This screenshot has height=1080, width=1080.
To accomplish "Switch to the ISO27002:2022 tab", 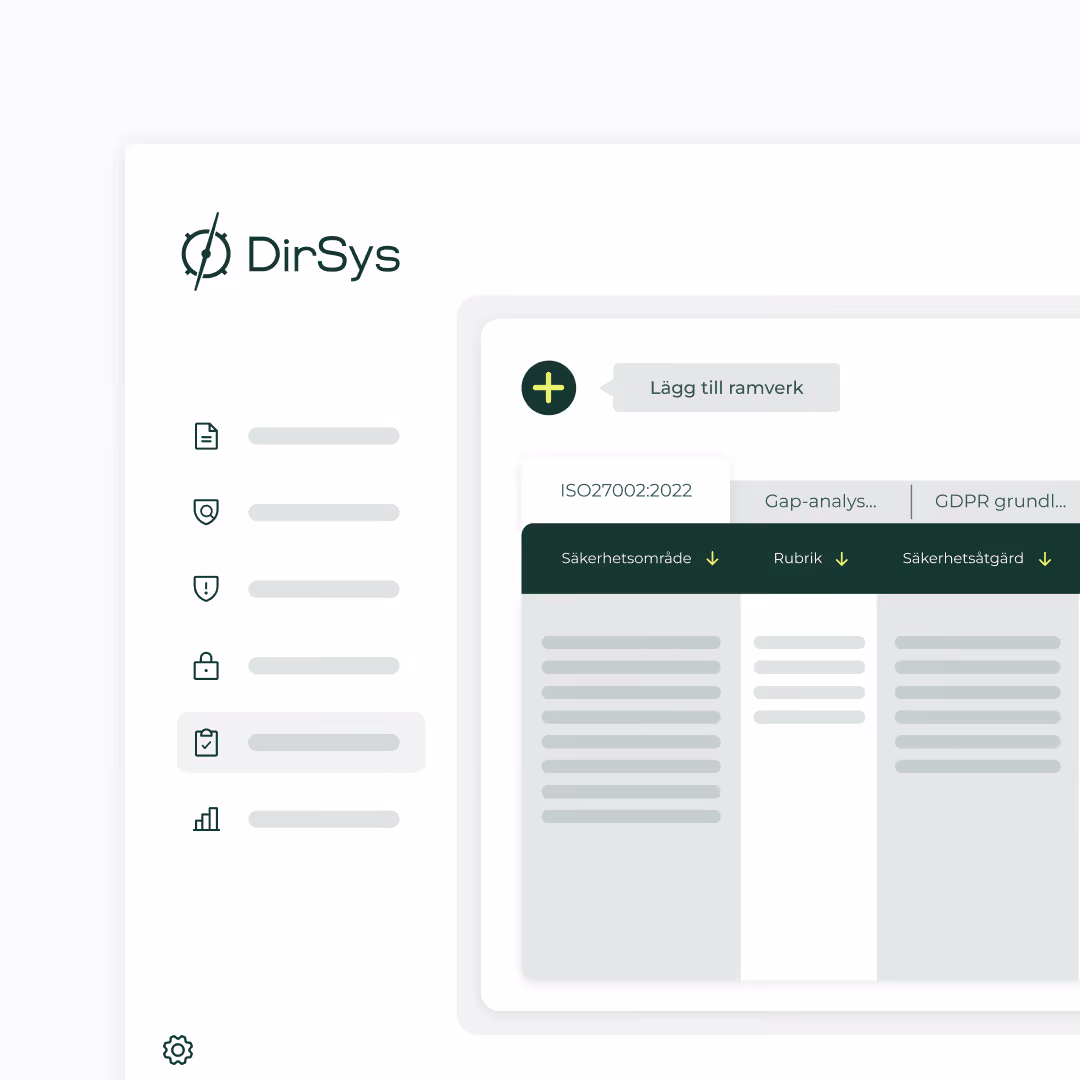I will (626, 490).
